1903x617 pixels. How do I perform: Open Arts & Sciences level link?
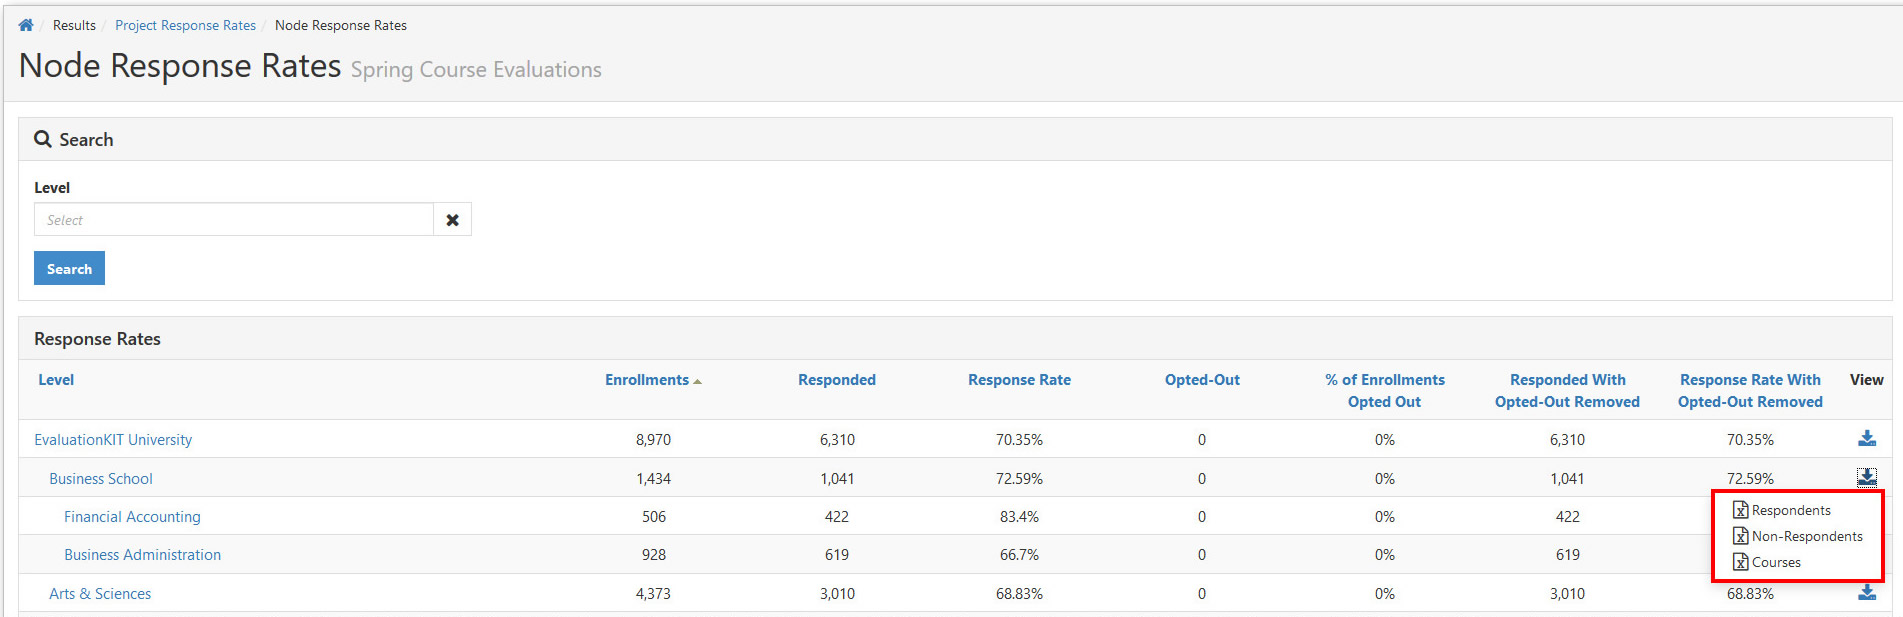[x=100, y=594]
